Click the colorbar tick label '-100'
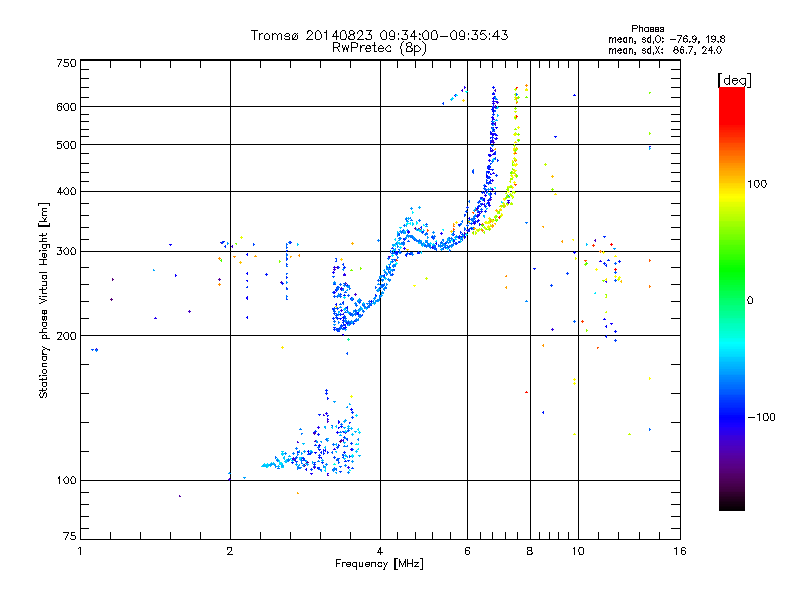 (x=761, y=417)
